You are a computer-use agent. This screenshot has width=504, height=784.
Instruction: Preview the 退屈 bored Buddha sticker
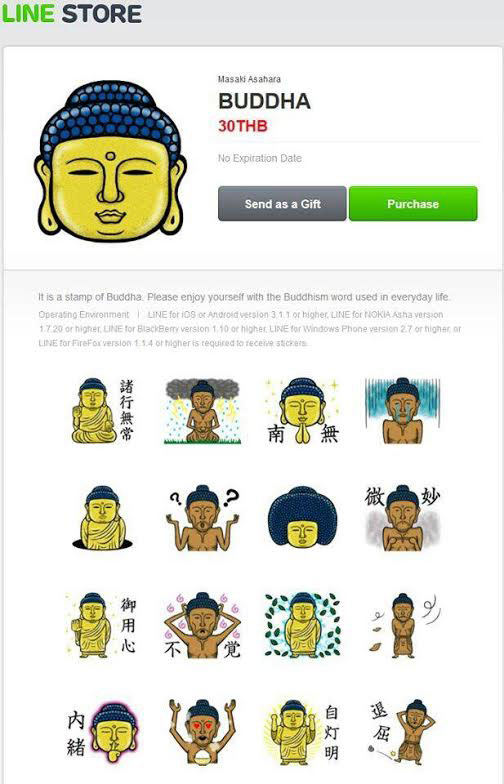click(402, 732)
